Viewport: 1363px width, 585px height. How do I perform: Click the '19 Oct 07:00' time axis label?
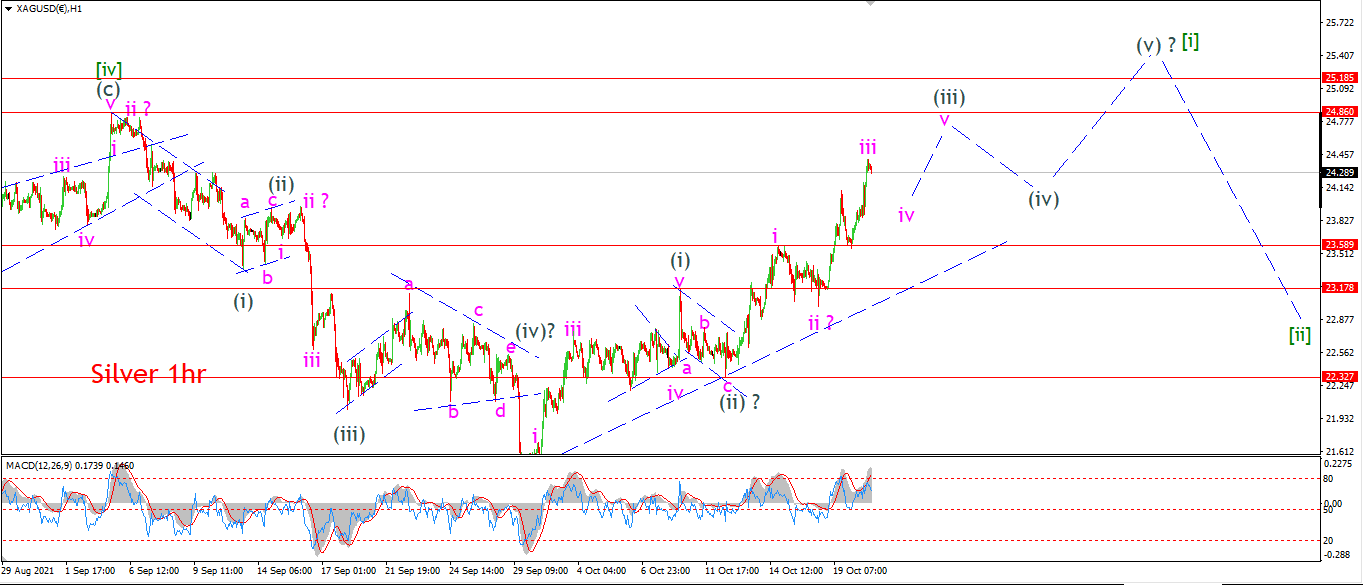point(858,570)
